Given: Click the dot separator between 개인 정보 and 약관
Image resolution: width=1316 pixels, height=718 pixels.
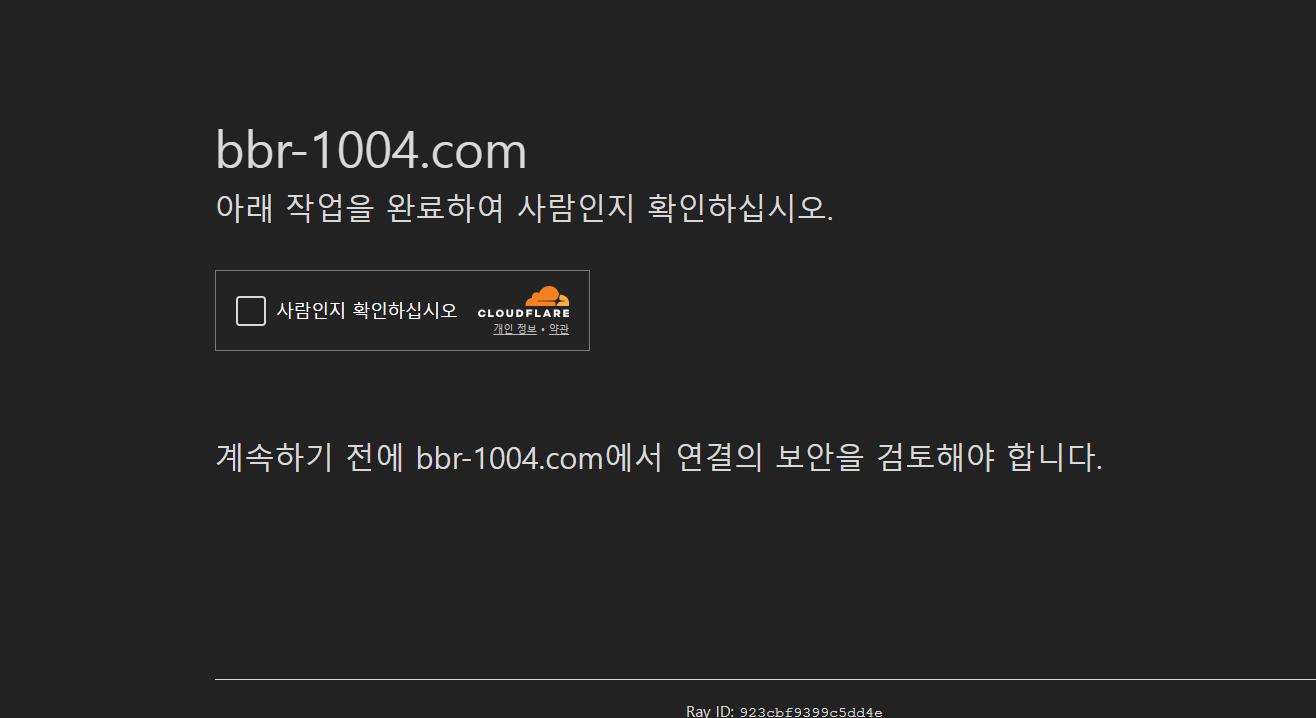Looking at the screenshot, I should click(x=543, y=330).
